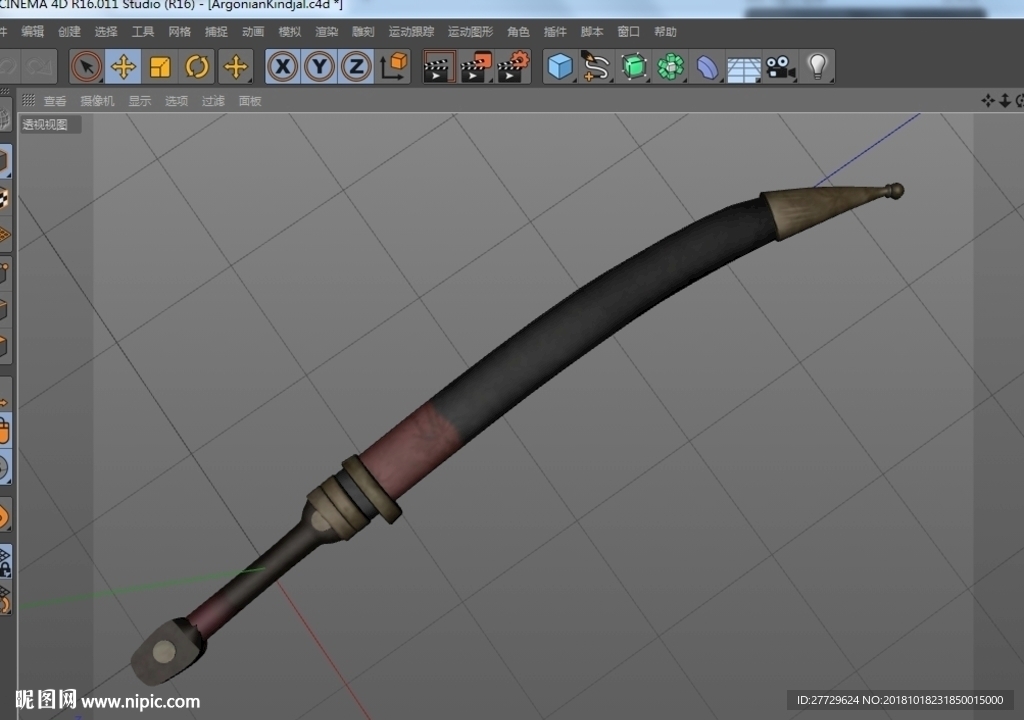Open the viewport 过滤 menu
This screenshot has width=1024, height=720.
[213, 101]
